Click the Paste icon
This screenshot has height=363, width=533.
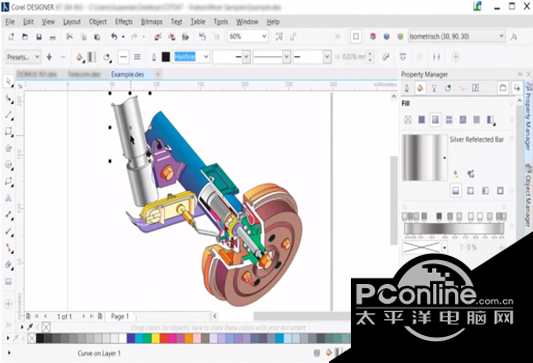97,37
